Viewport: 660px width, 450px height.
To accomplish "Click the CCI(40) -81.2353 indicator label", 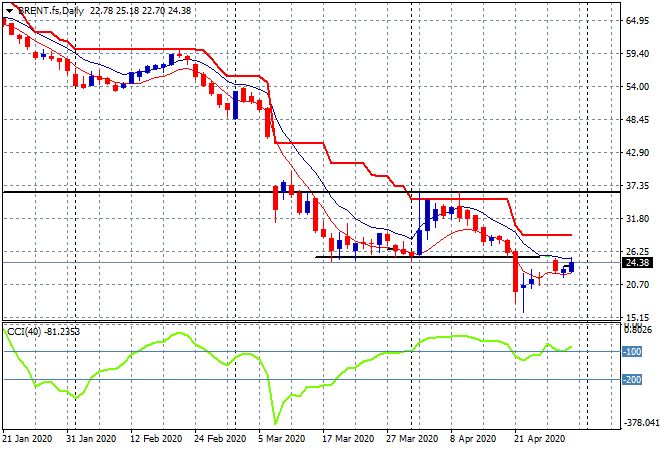I will 43,332.
